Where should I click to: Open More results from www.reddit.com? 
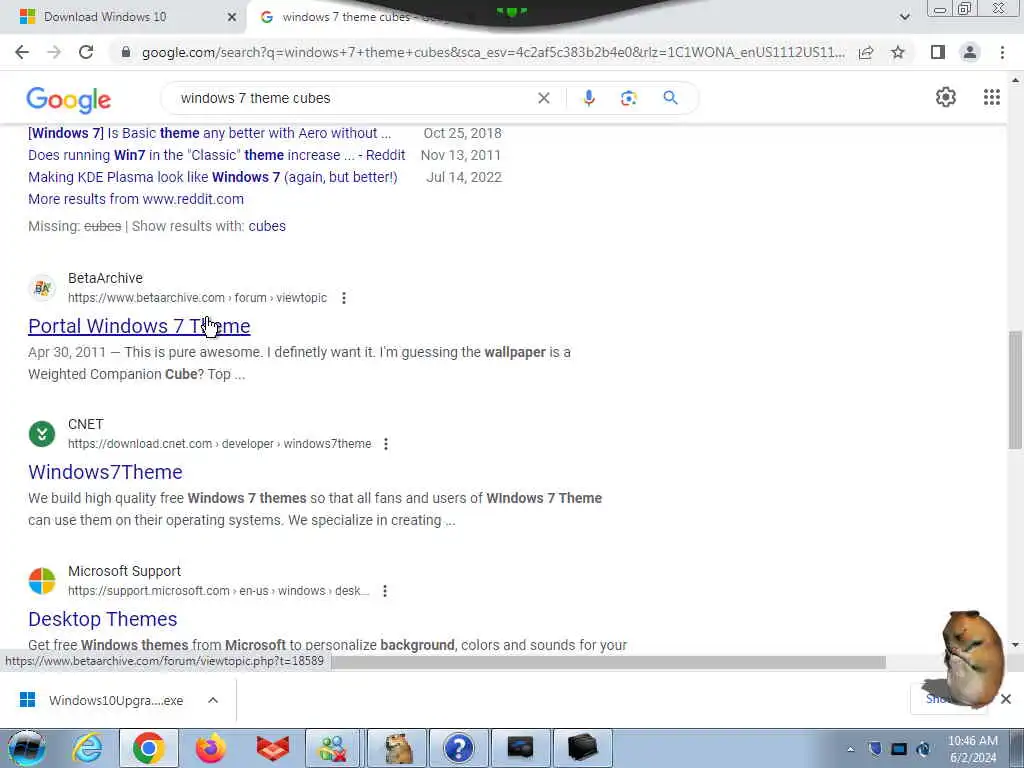coord(136,199)
